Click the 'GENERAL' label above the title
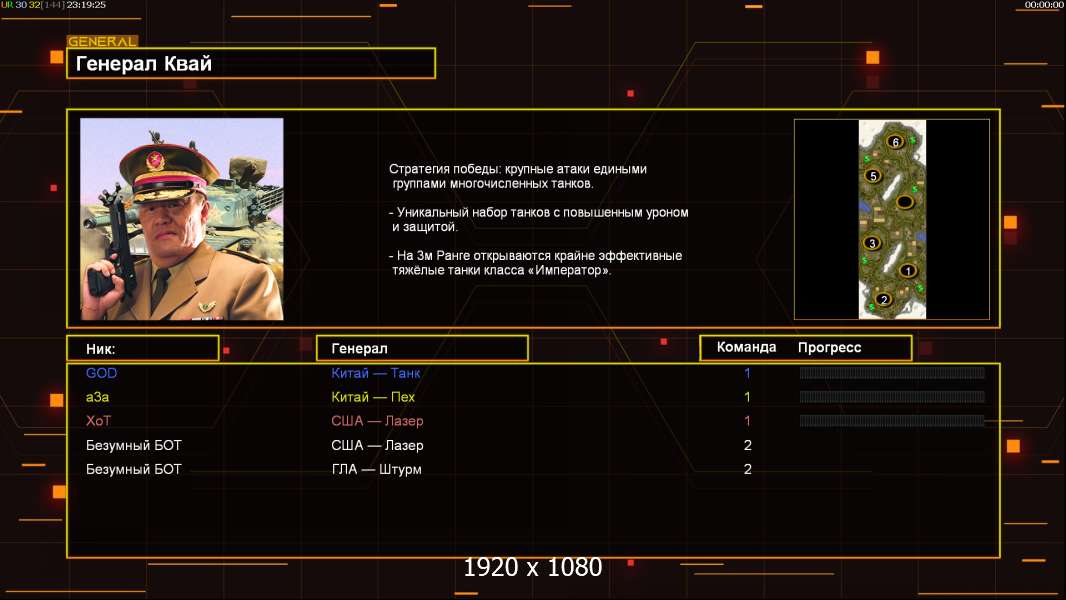 103,41
